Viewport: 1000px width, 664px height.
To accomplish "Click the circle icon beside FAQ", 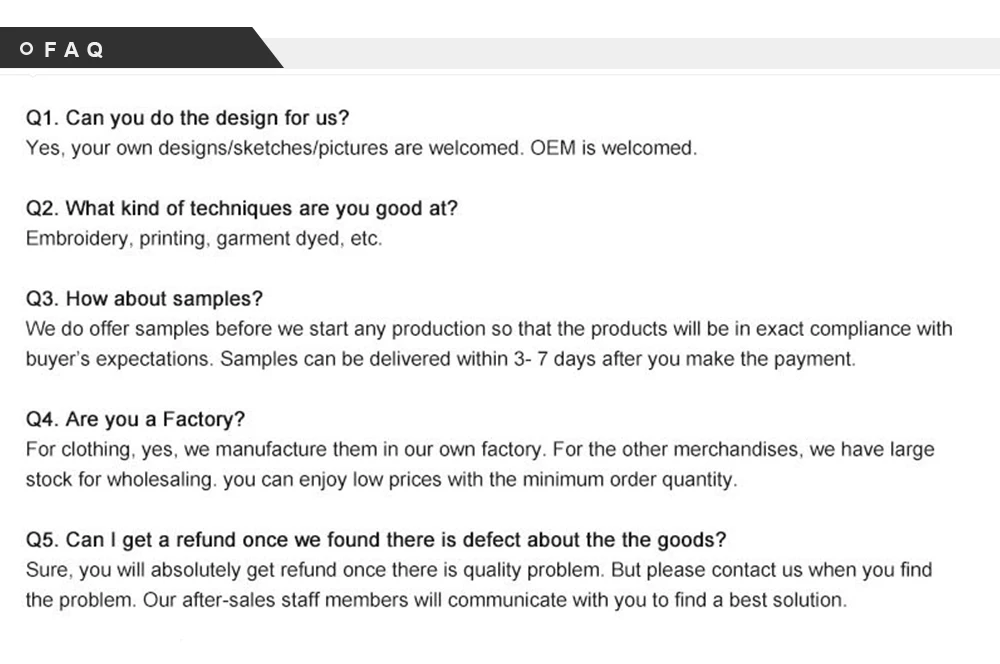I will pyautogui.click(x=27, y=50).
